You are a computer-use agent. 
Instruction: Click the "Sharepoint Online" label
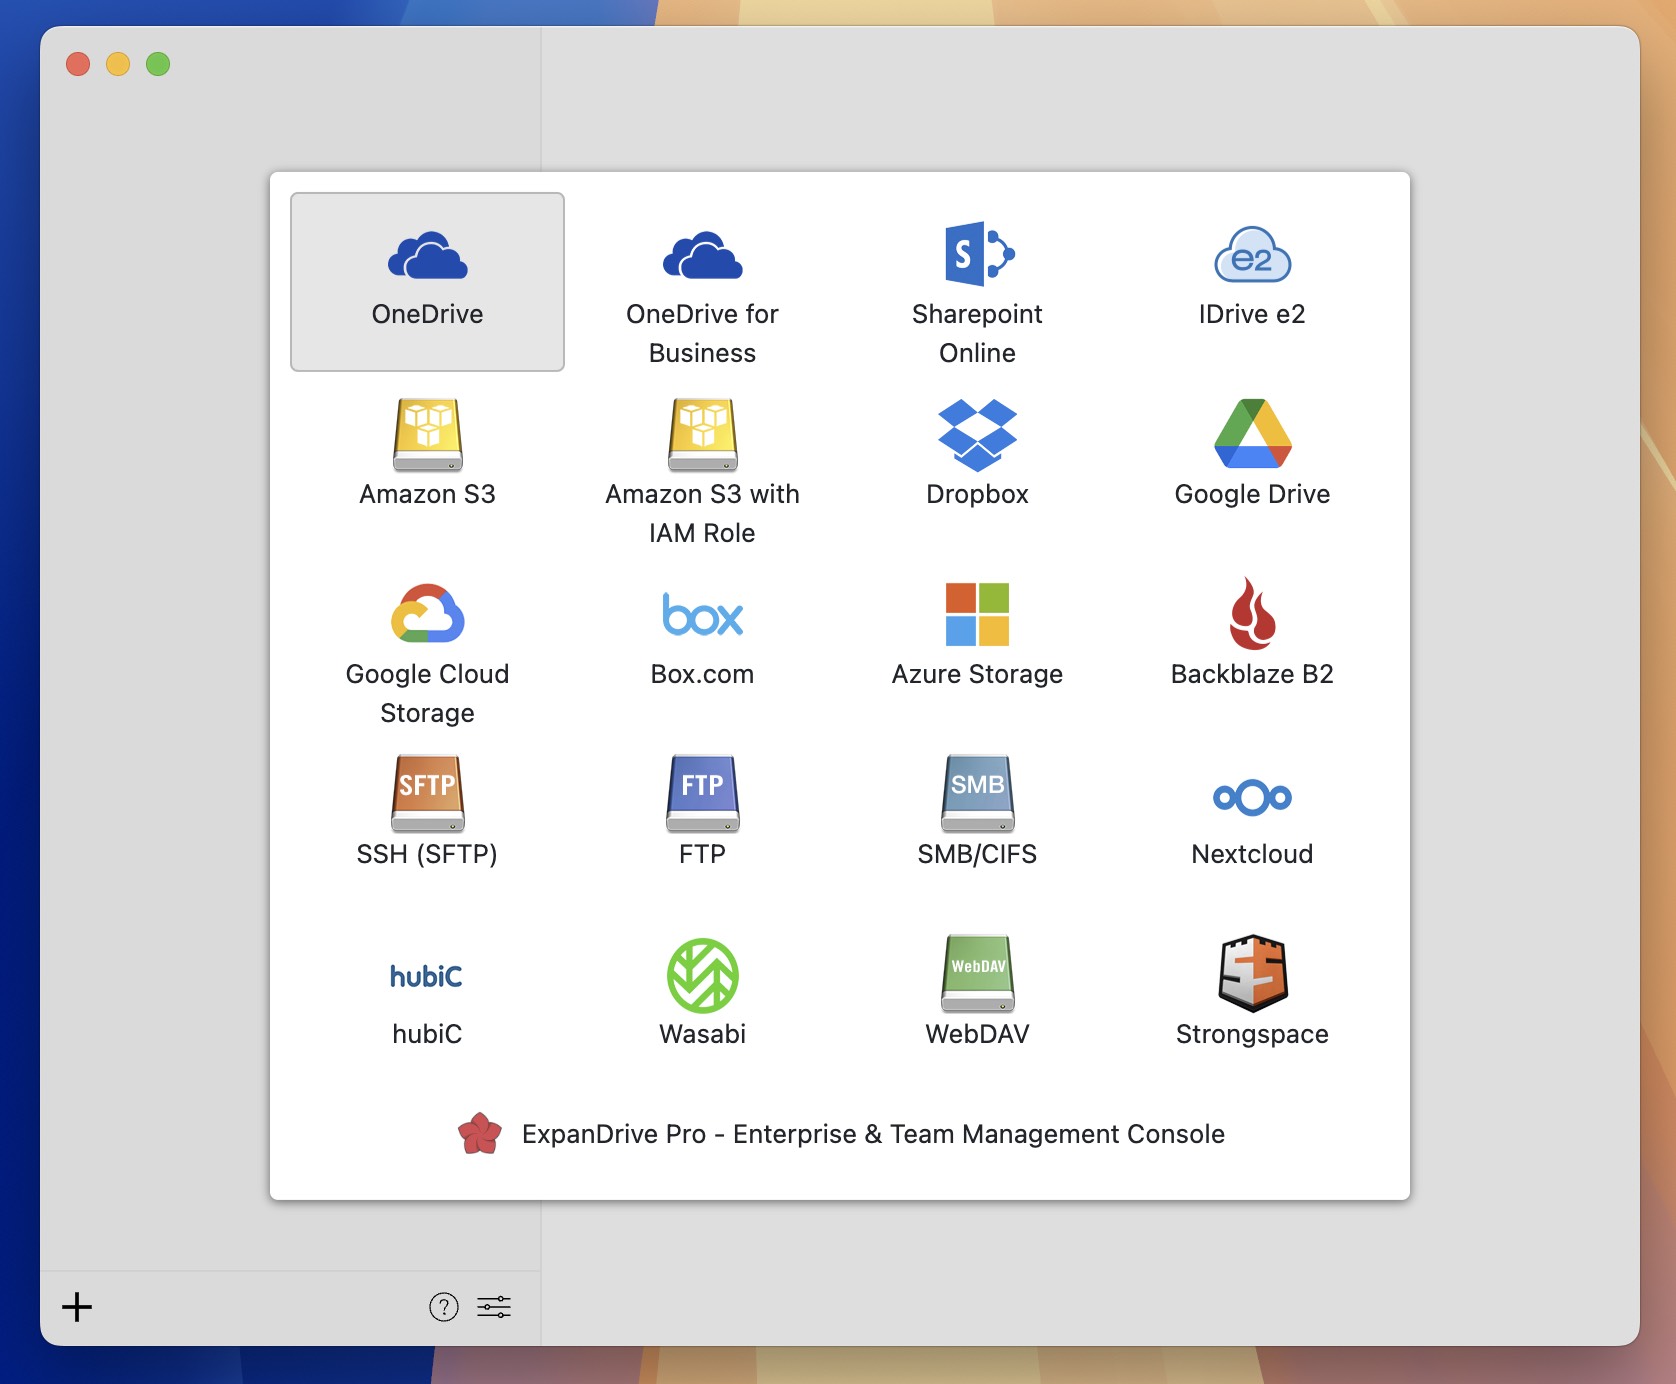tap(978, 333)
